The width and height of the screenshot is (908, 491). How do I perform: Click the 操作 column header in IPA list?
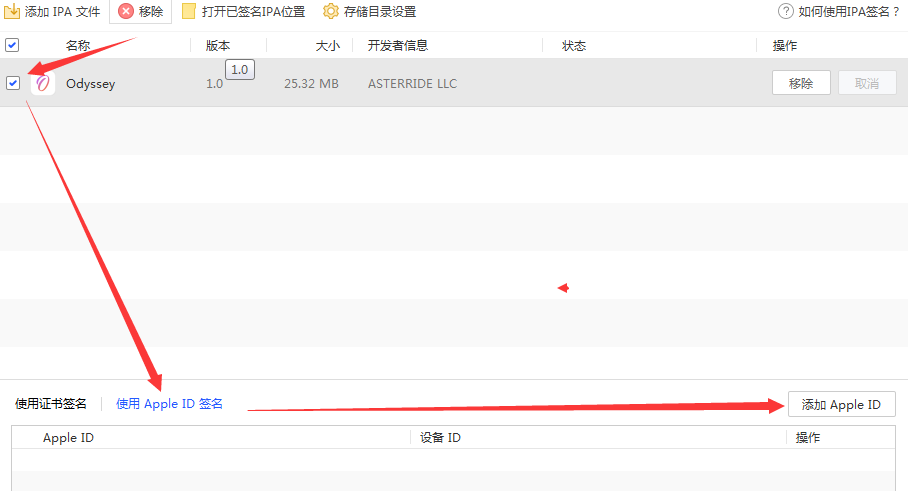(785, 46)
